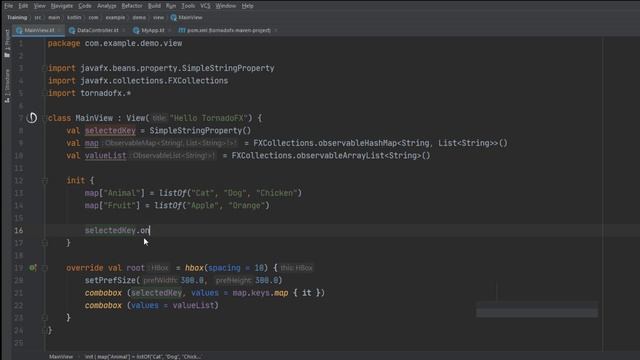
Task: Click the gutter icon beside class MainView
Action: click(32, 118)
